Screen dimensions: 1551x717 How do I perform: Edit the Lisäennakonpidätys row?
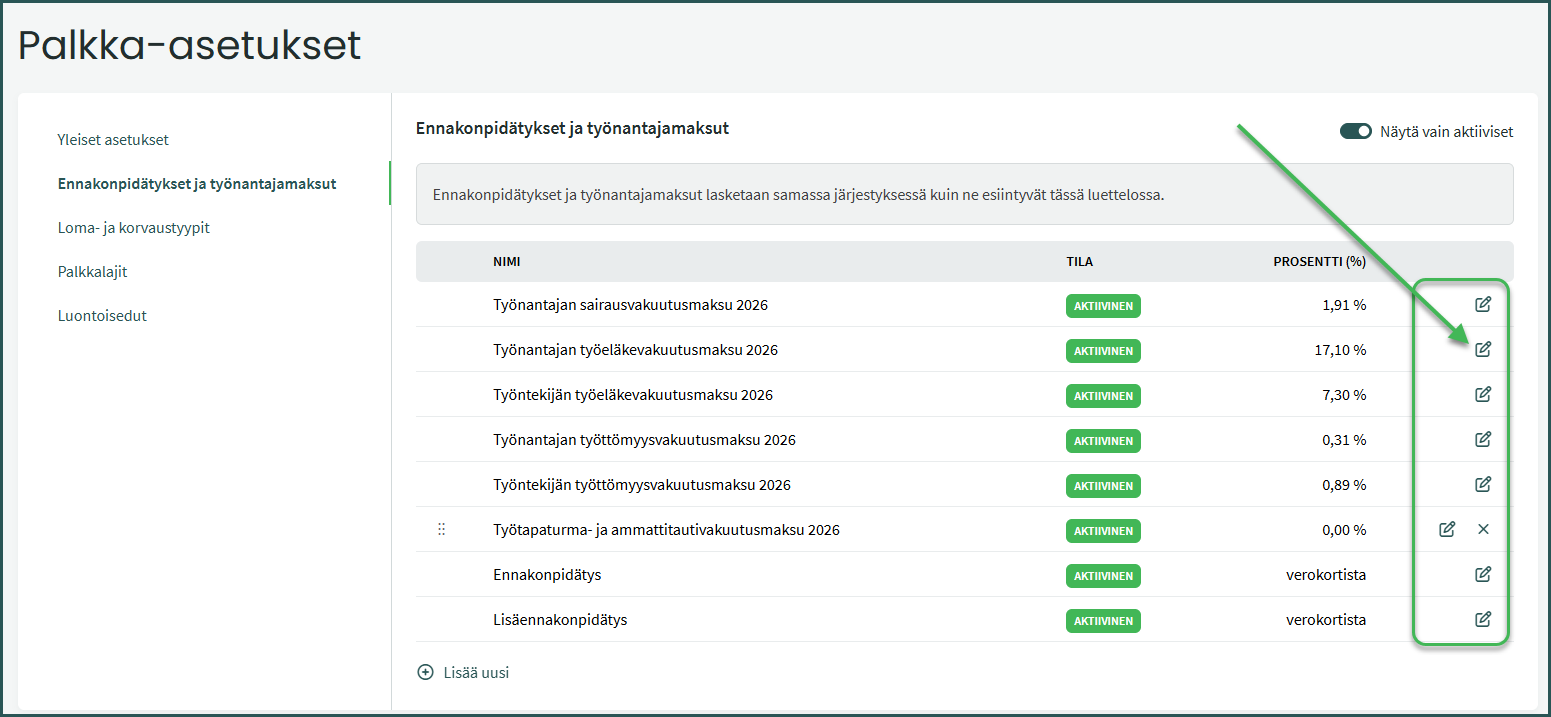pos(1483,619)
